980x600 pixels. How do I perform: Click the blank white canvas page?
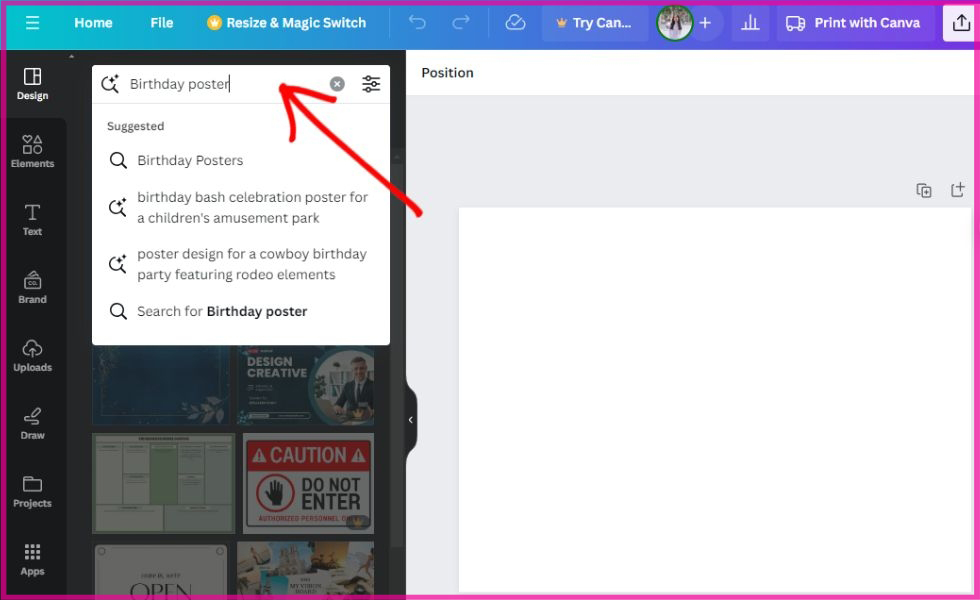715,400
